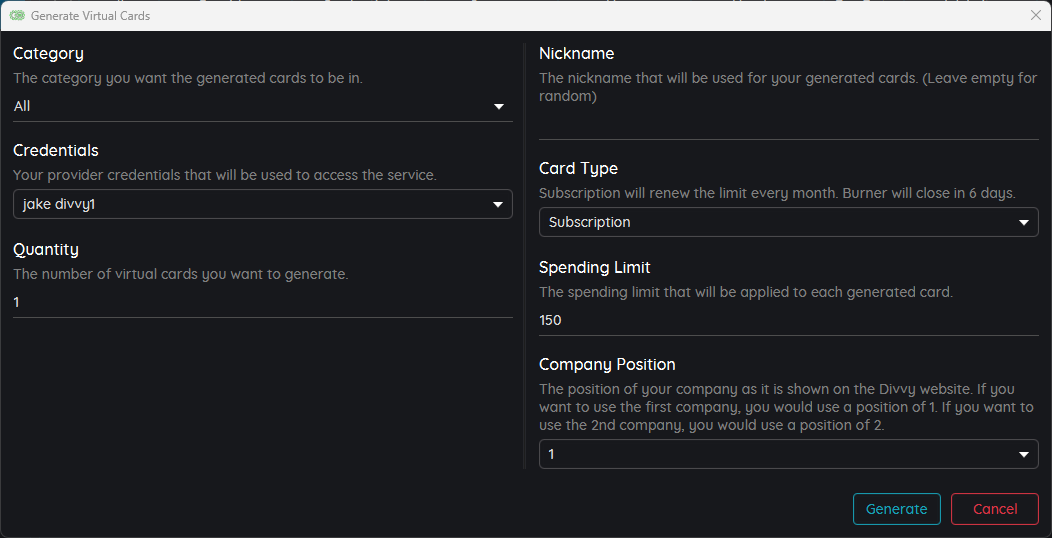This screenshot has width=1052, height=538.
Task: Click the Spending Limit heading label
Action: [594, 267]
